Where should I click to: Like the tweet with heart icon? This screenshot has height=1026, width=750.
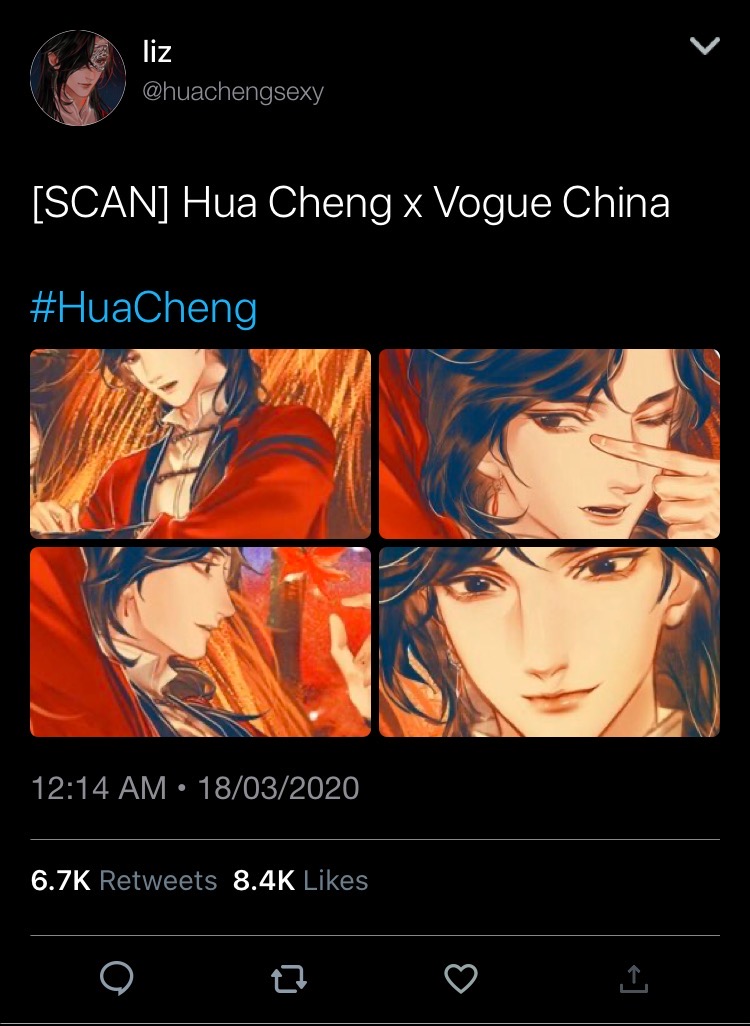coord(461,979)
